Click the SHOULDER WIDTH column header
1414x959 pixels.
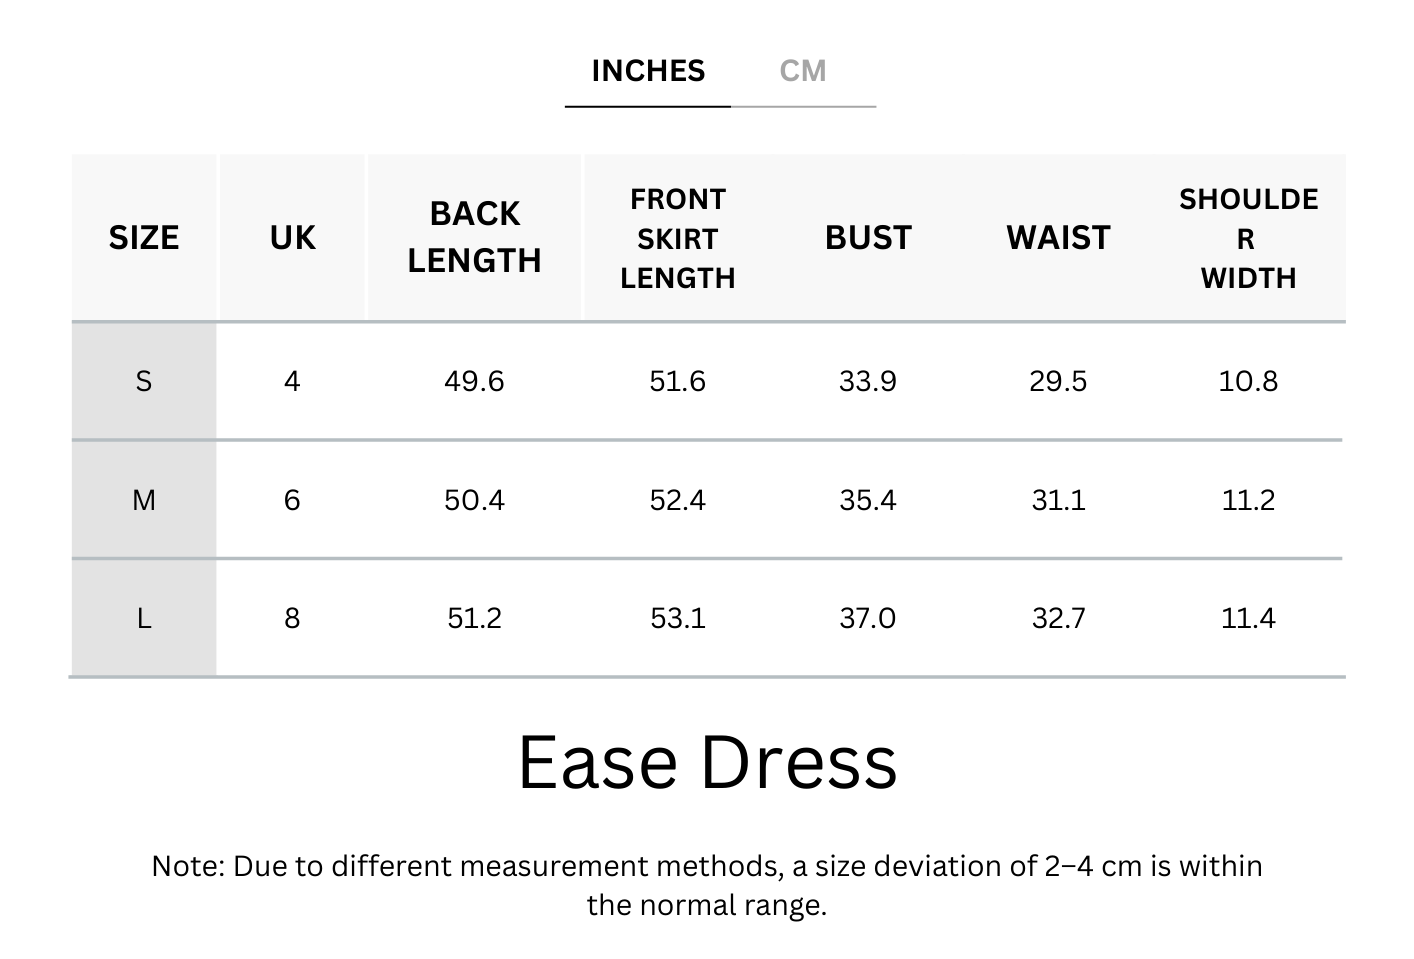tap(1248, 238)
